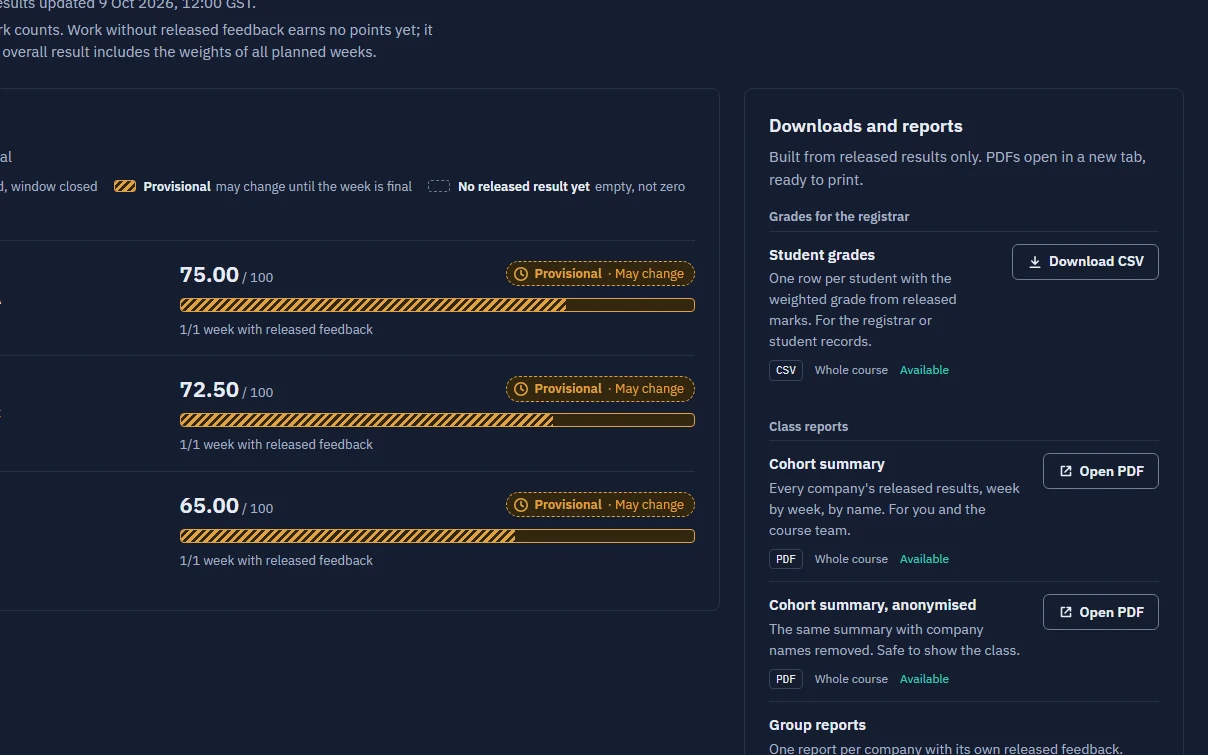Click the striped progress bar for the 65.00 score

[437, 536]
